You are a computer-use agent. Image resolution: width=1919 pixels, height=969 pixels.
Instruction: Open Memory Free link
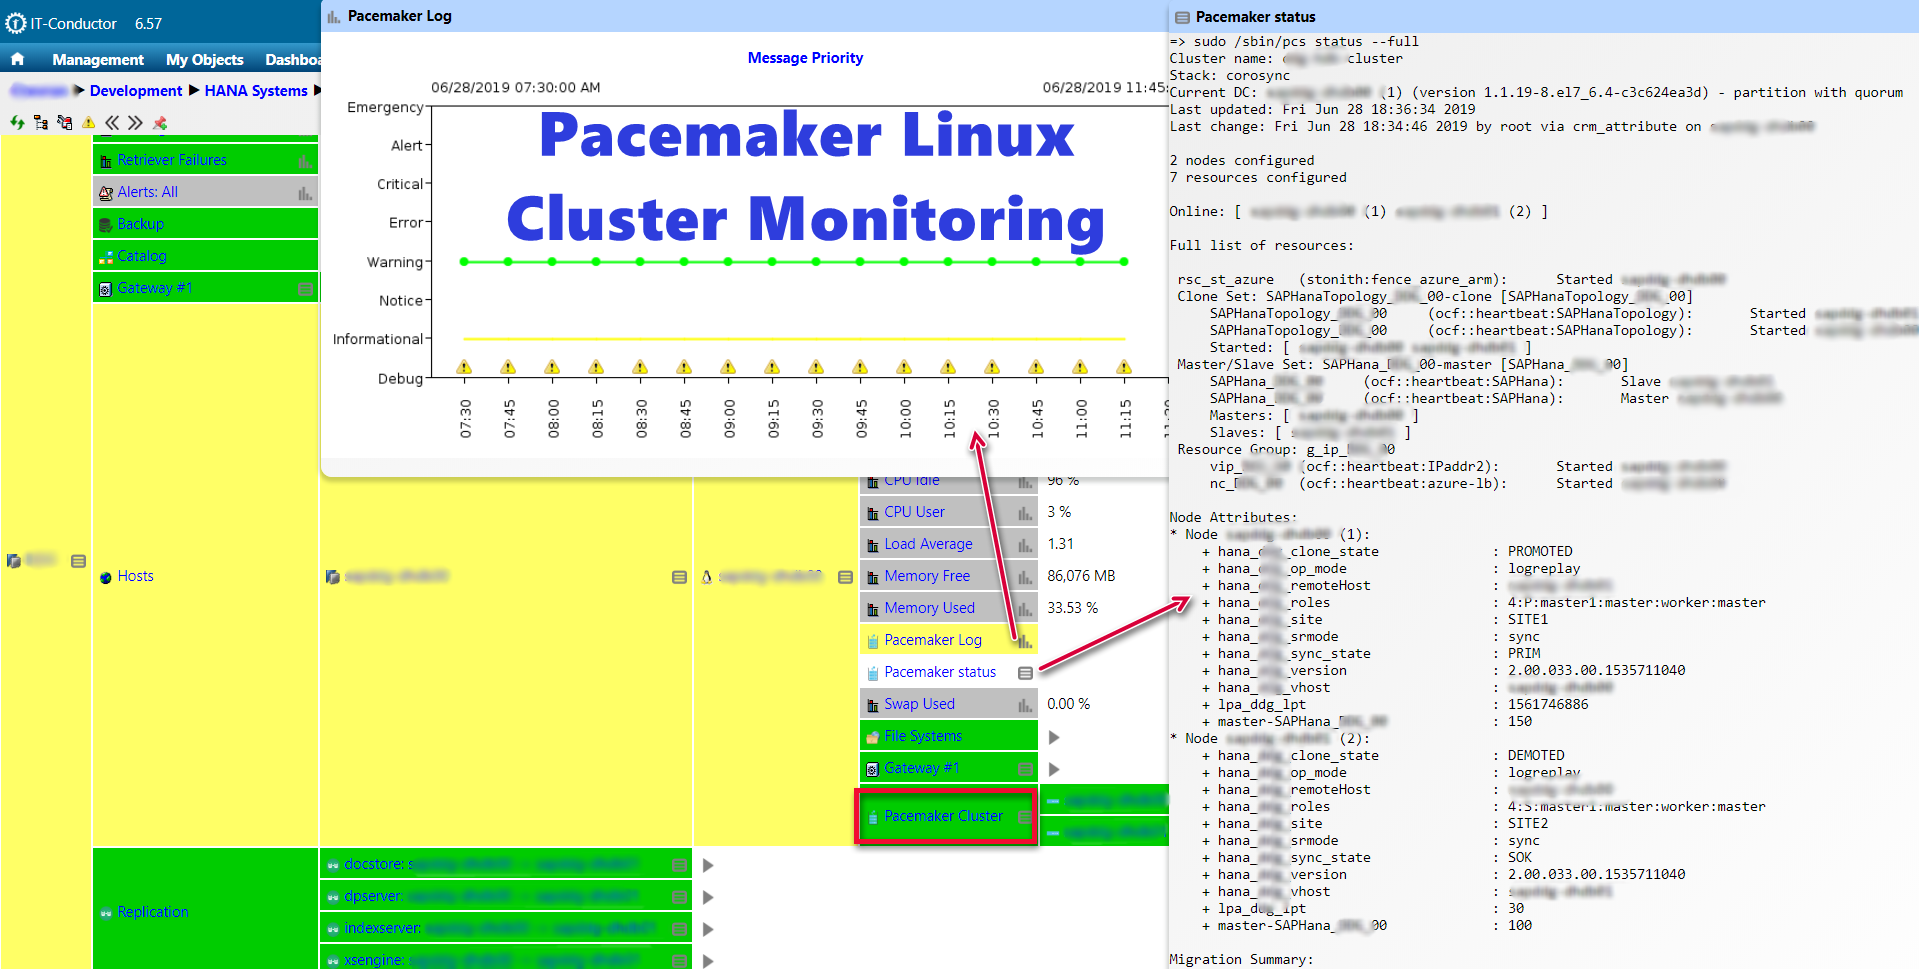coord(928,576)
